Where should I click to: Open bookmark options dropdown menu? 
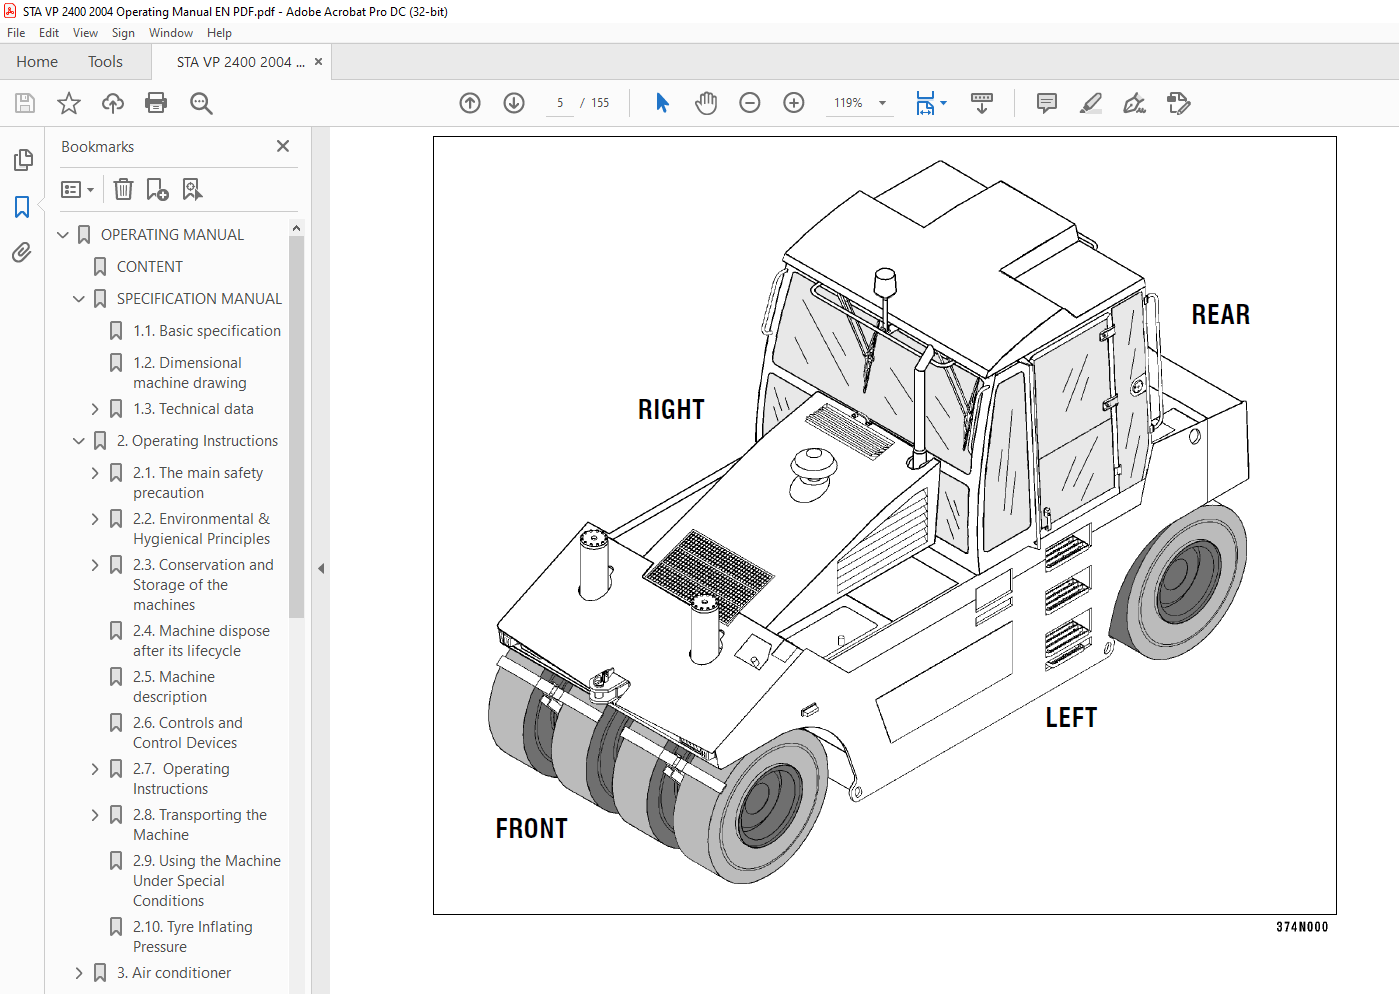[x=77, y=189]
